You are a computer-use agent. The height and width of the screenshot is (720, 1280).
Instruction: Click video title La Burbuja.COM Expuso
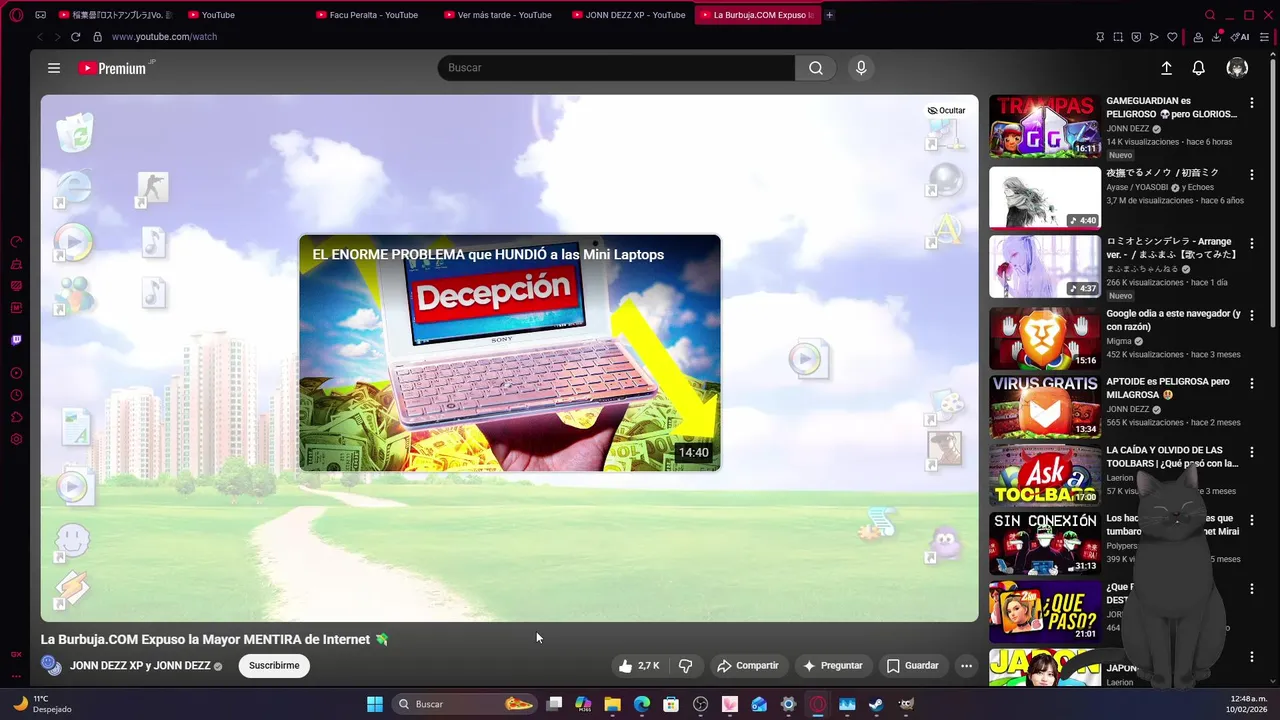pos(214,639)
